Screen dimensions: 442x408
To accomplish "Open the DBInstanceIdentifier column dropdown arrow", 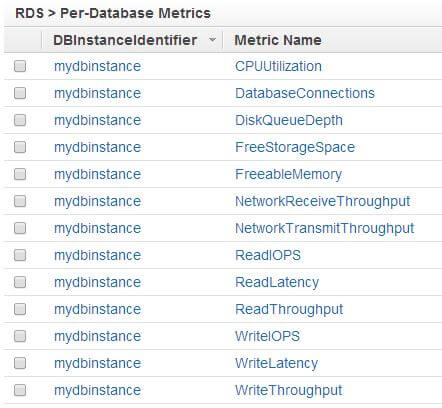I will pos(212,40).
